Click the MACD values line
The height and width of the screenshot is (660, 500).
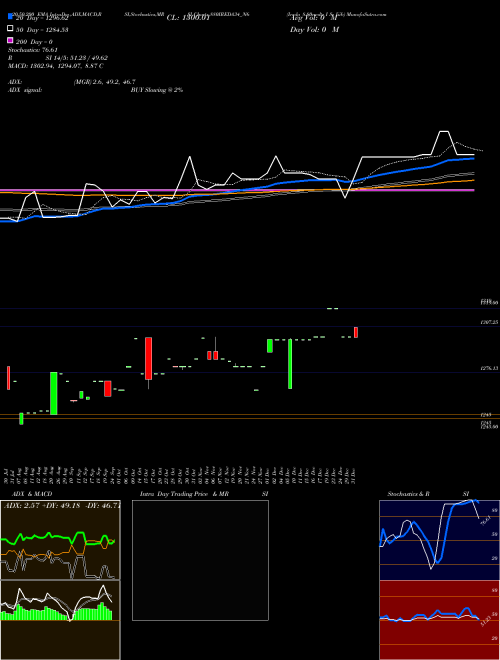(56, 66)
